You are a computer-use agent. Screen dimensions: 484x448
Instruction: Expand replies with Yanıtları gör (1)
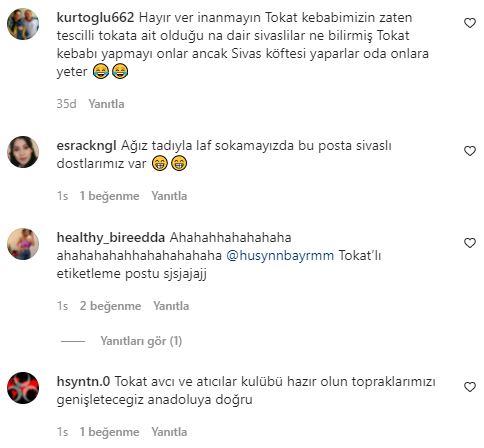click(x=141, y=341)
